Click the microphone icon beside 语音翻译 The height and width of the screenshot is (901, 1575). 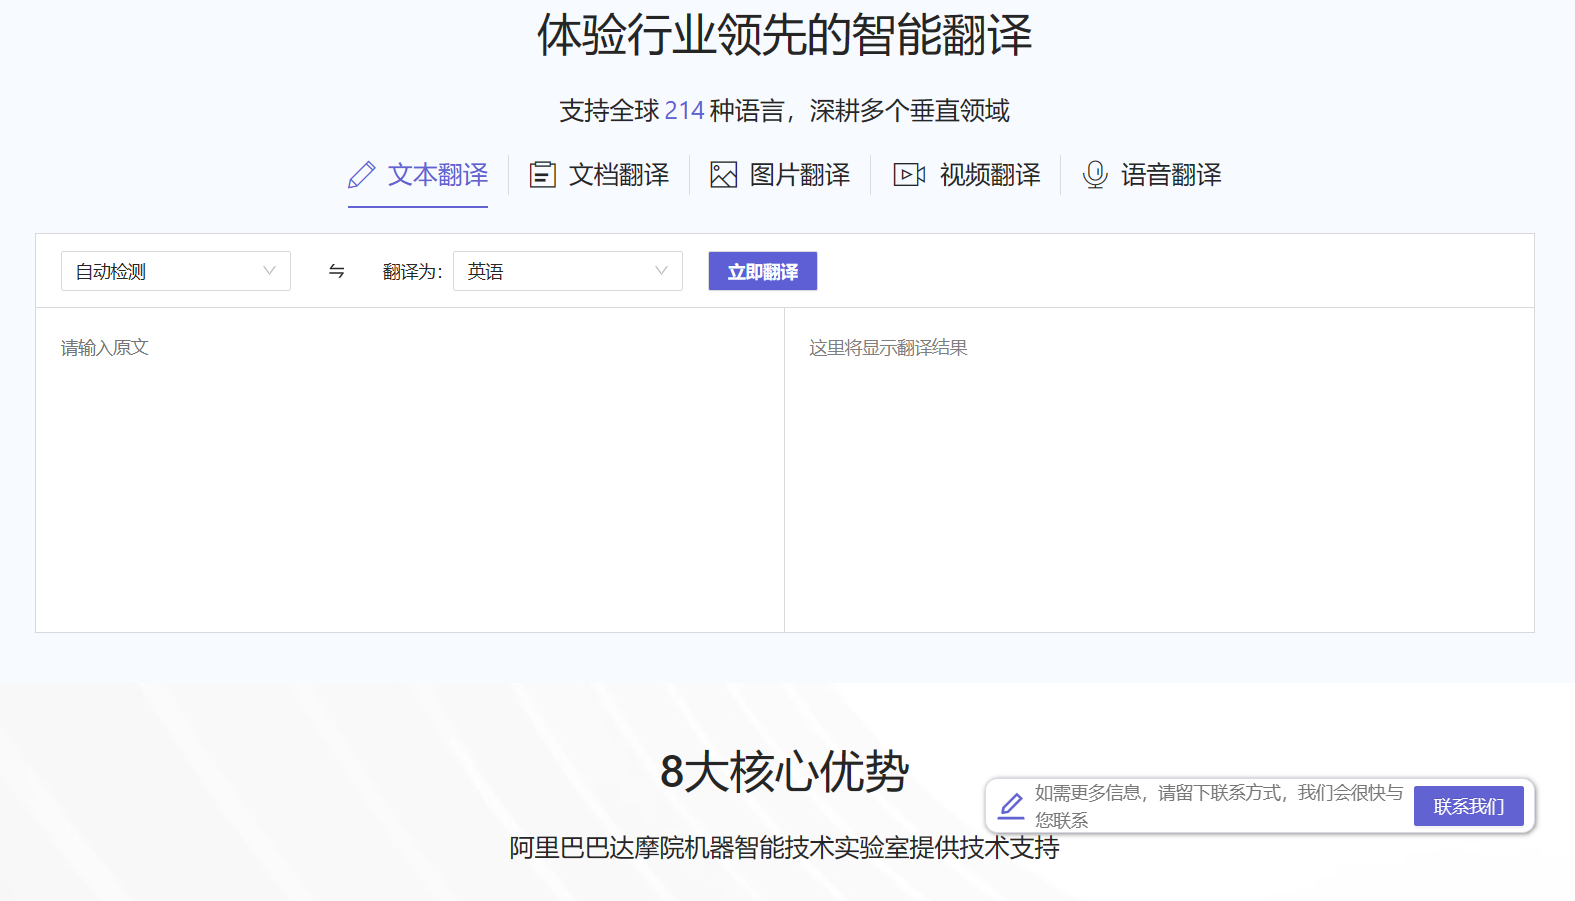(1095, 175)
